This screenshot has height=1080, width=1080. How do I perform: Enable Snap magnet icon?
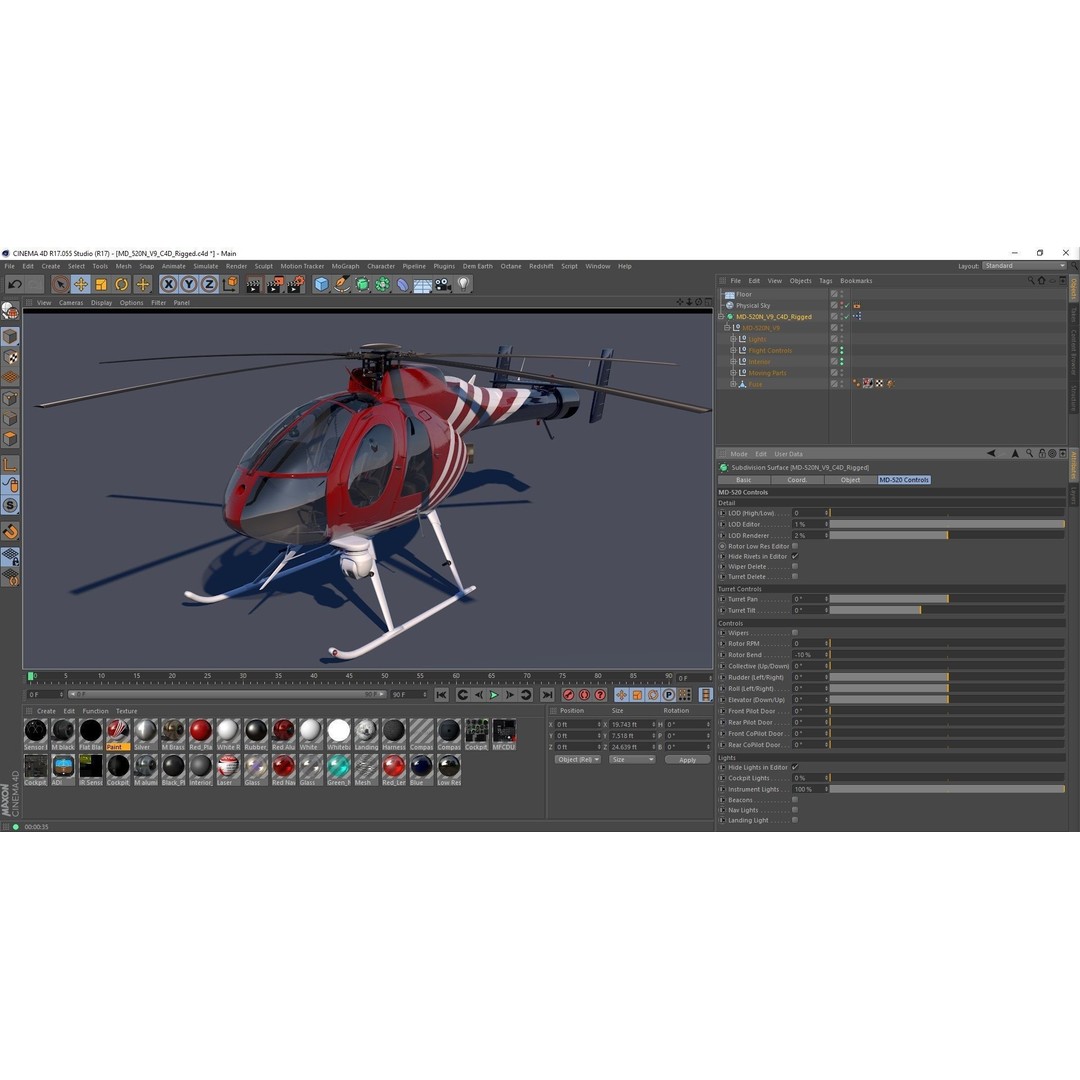click(10, 531)
